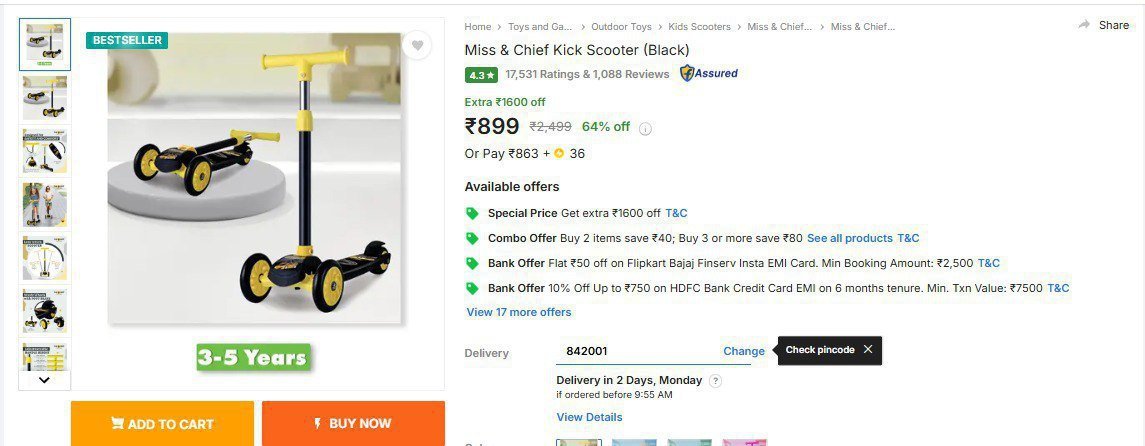Screen dimensions: 1145x446
Task: Open See all products combo link
Action: point(849,238)
